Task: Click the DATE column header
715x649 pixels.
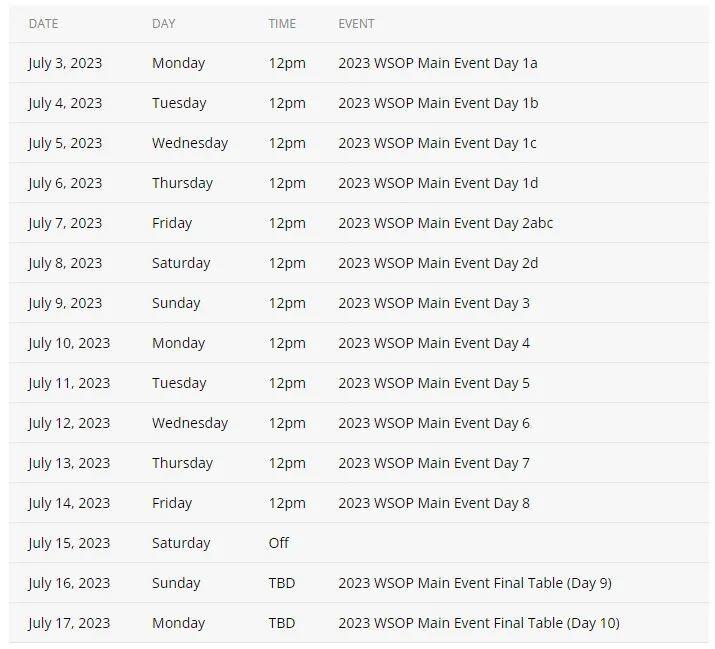Action: point(43,24)
